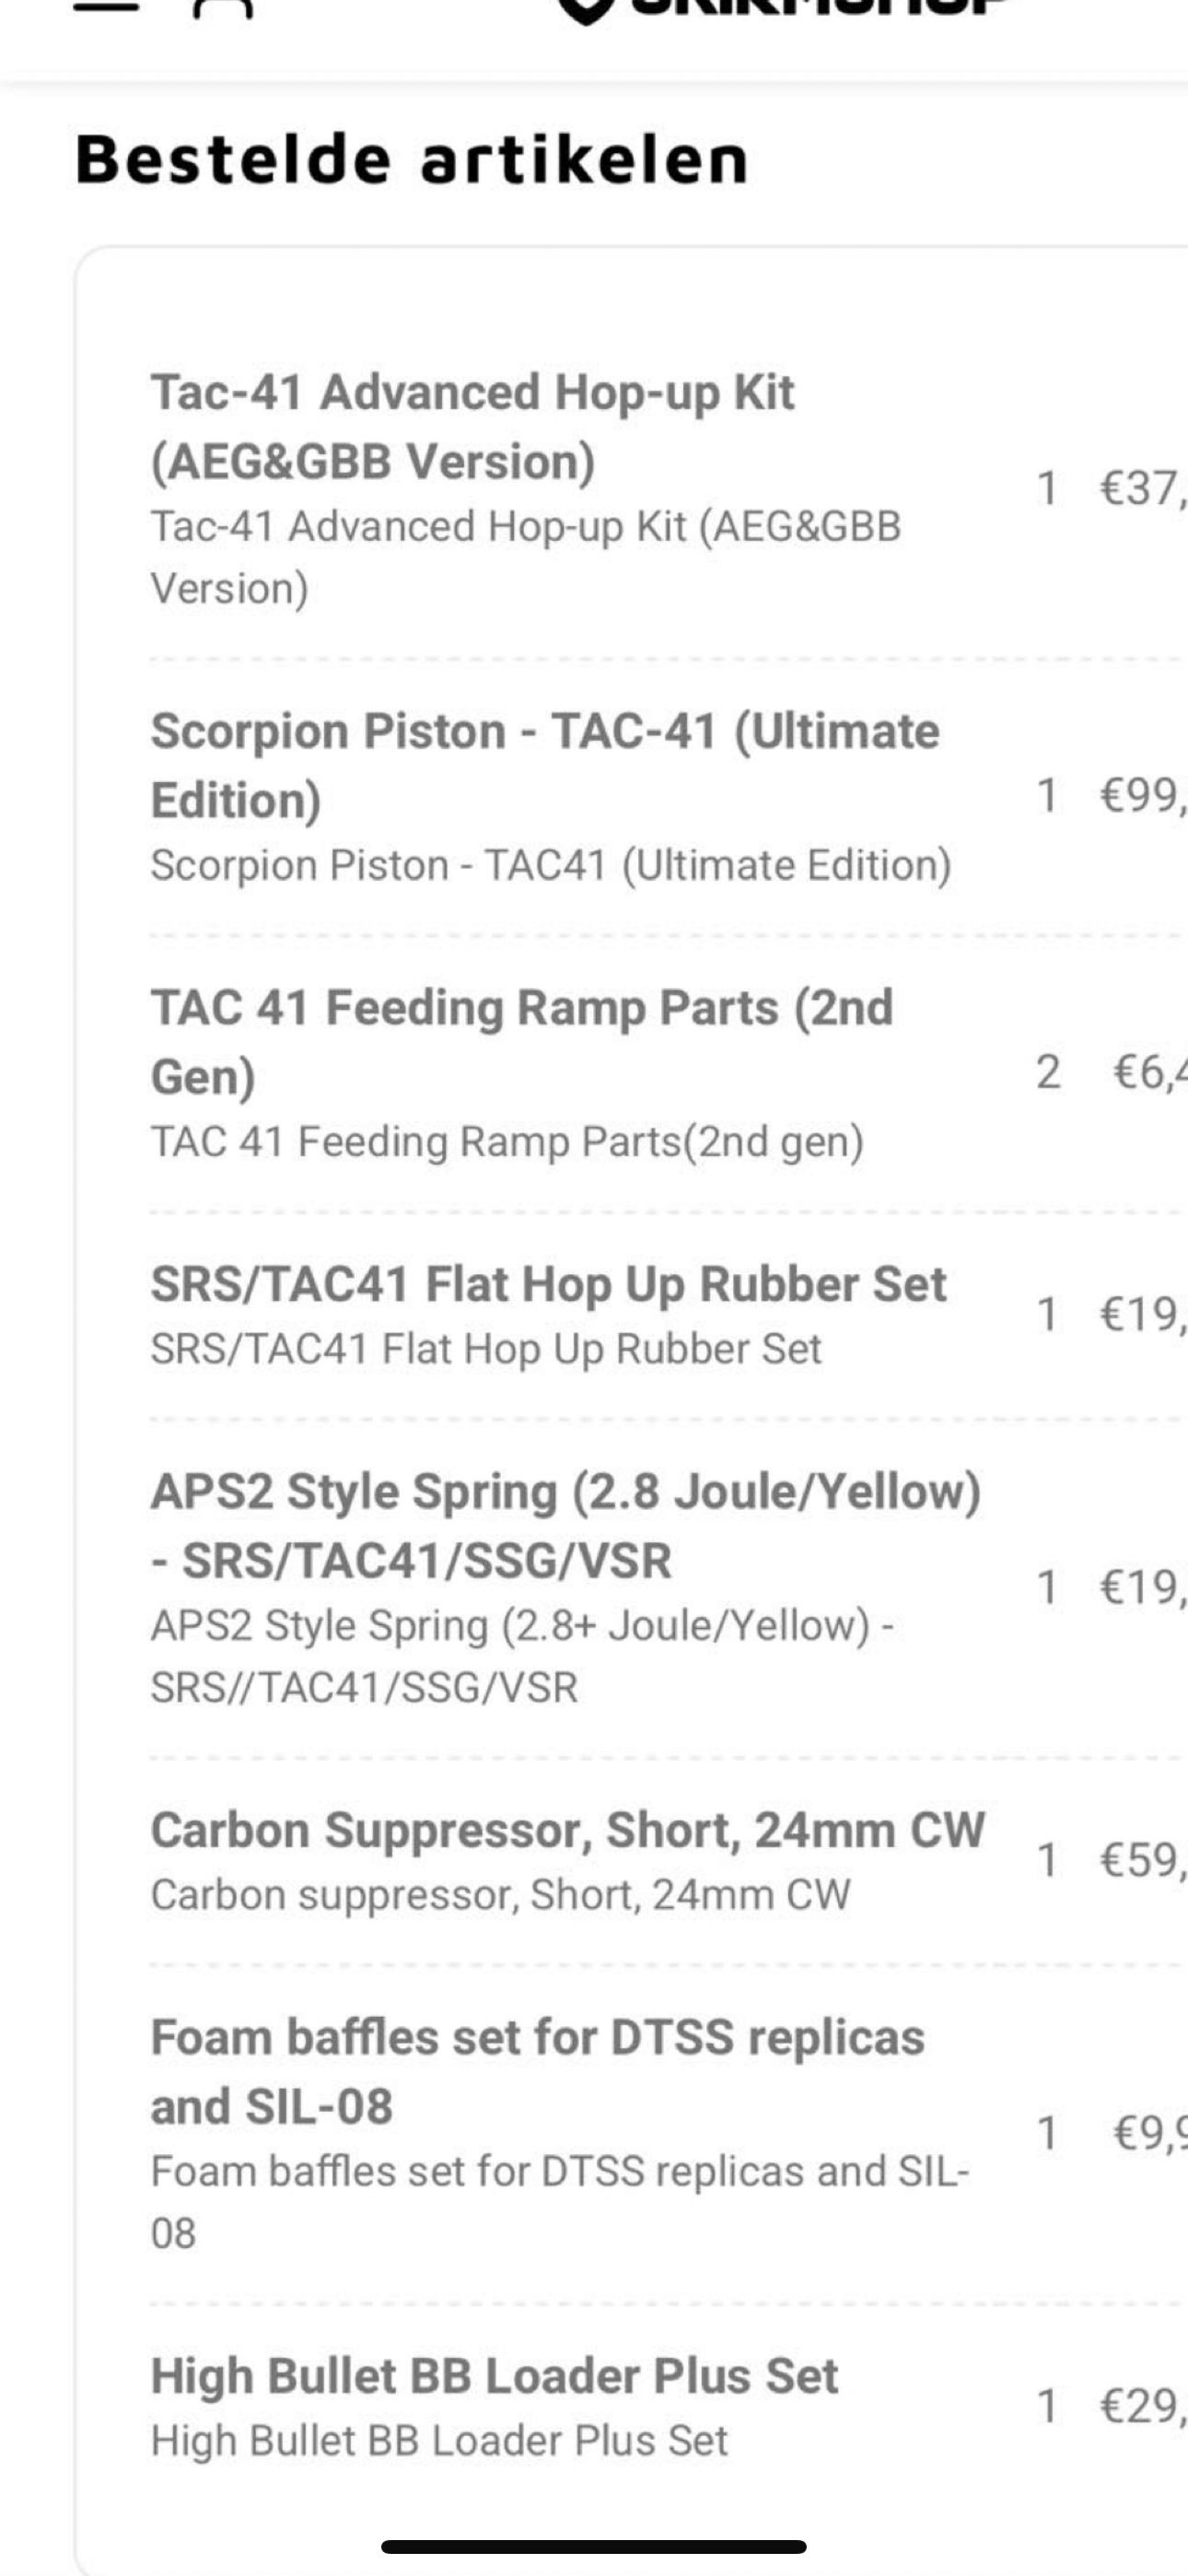The height and width of the screenshot is (2576, 1188).
Task: Click gray 'Carbon suppressor, Short, 24mm CW' description
Action: point(500,1895)
